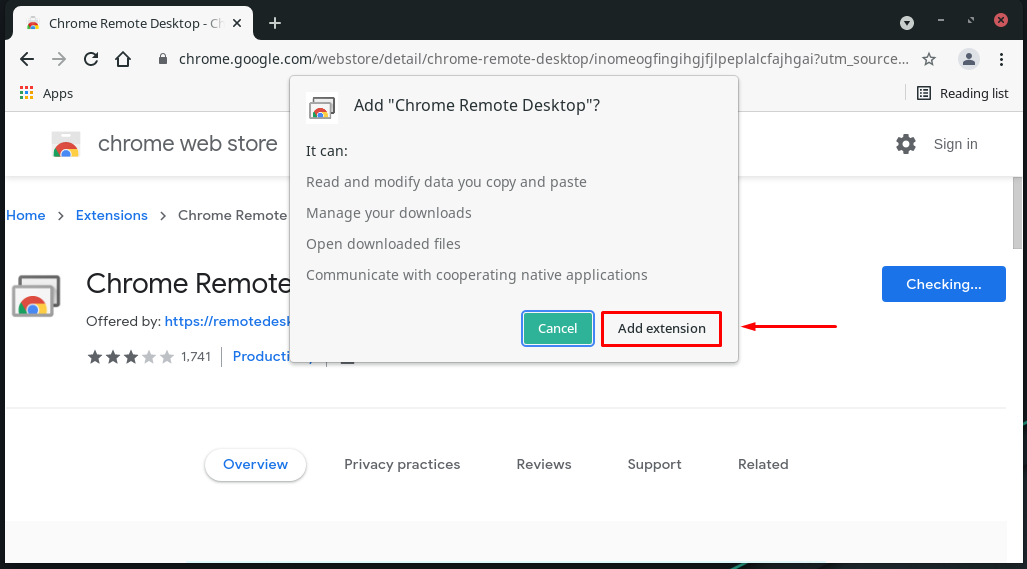This screenshot has width=1027, height=569.
Task: Open the remotedesktop offered-by link
Action: pos(227,321)
